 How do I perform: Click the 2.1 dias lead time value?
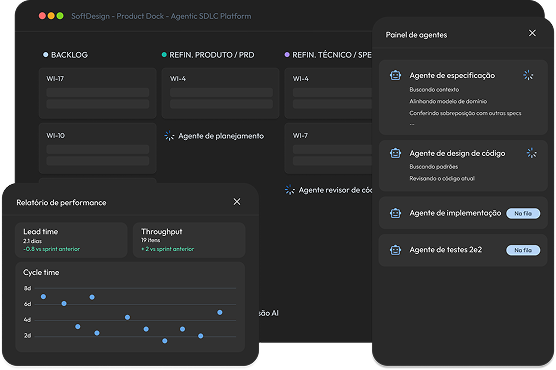pyautogui.click(x=32, y=241)
